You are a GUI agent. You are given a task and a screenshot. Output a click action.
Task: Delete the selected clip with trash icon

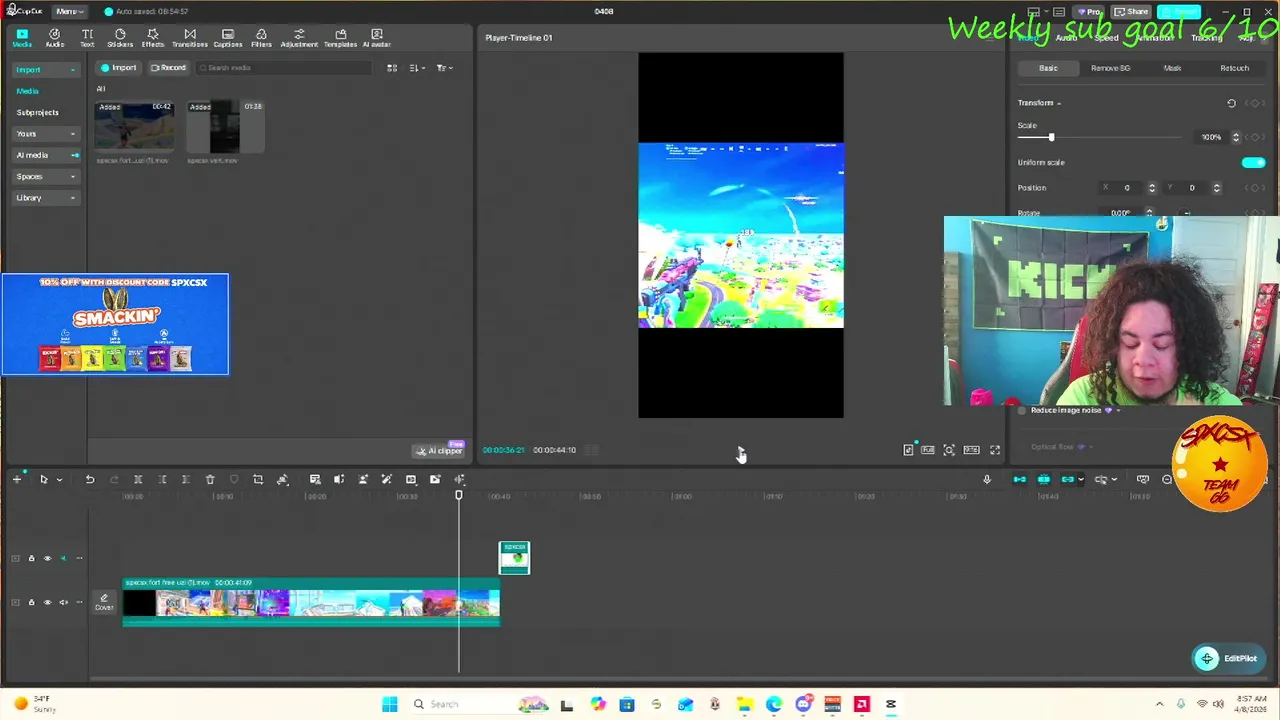tap(210, 480)
